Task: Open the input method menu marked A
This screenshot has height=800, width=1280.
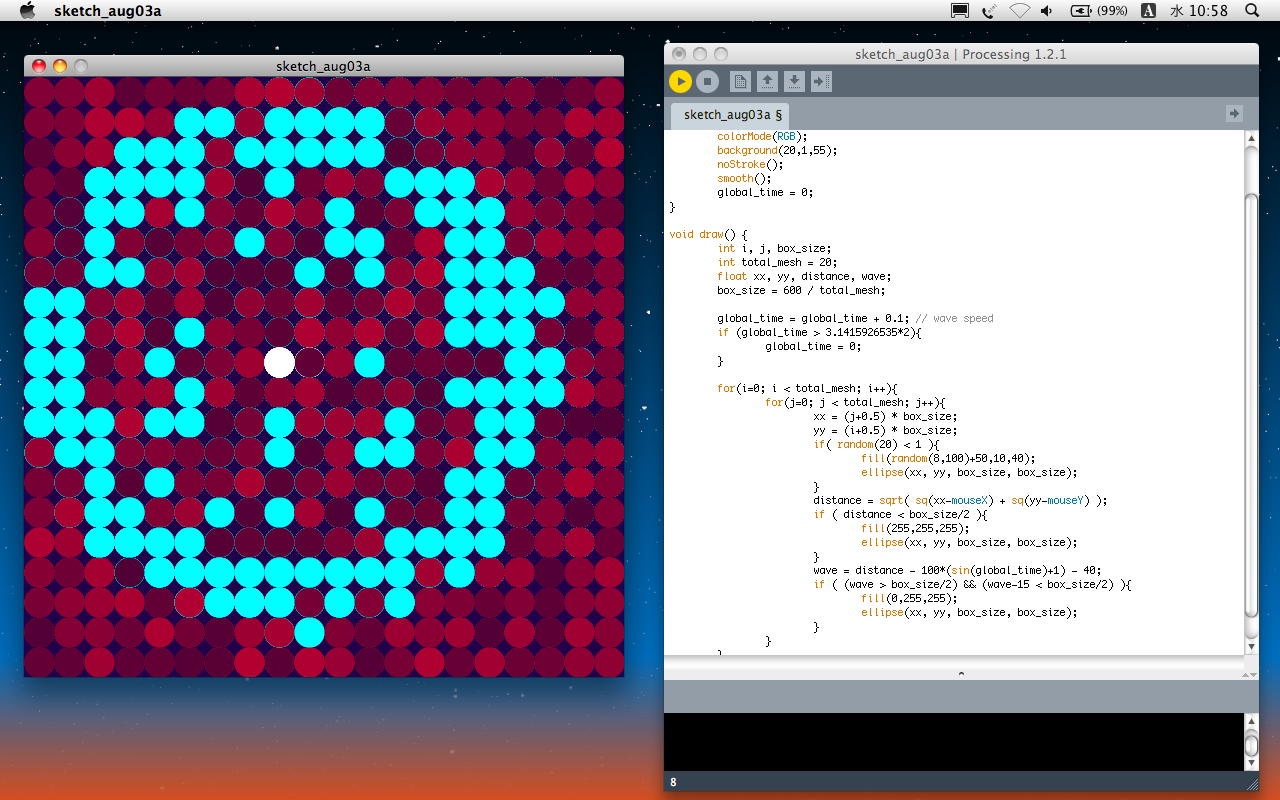Action: click(x=1149, y=11)
